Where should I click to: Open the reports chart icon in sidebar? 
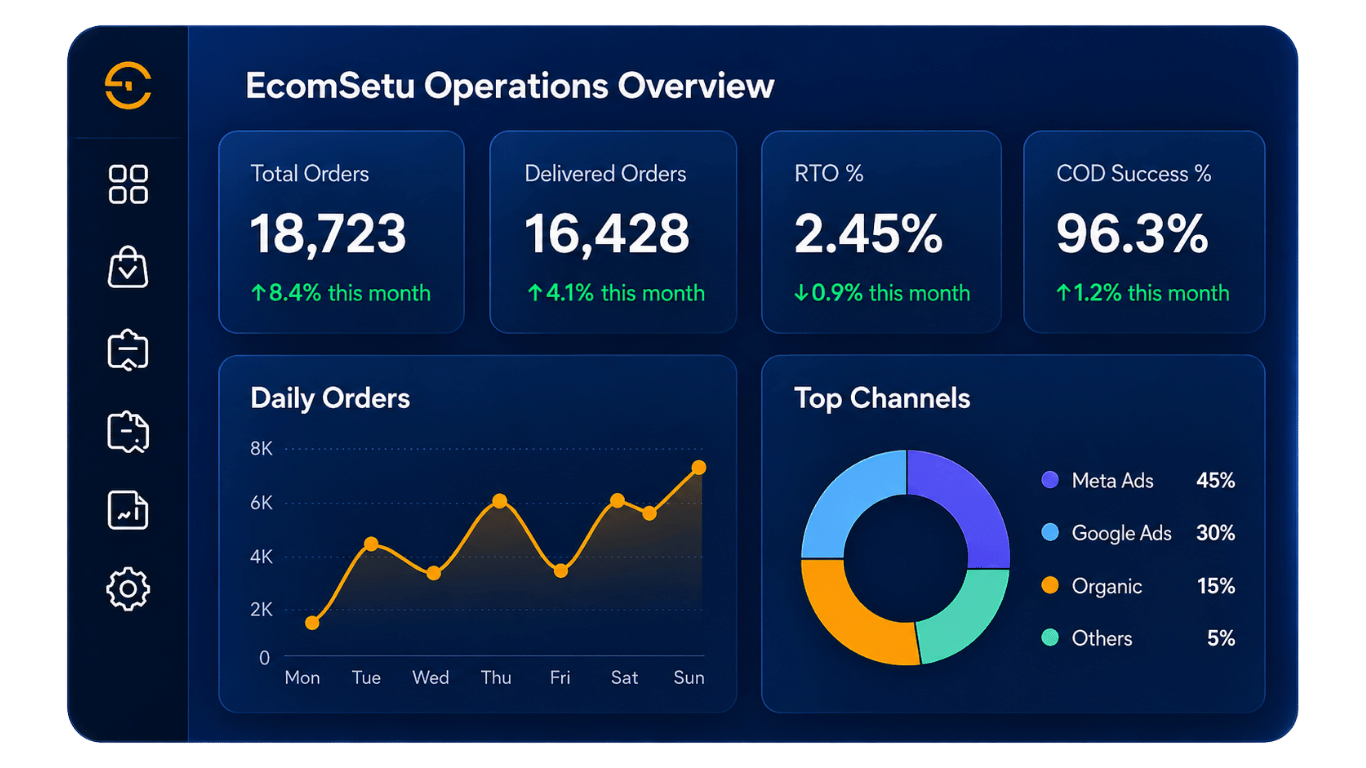128,510
